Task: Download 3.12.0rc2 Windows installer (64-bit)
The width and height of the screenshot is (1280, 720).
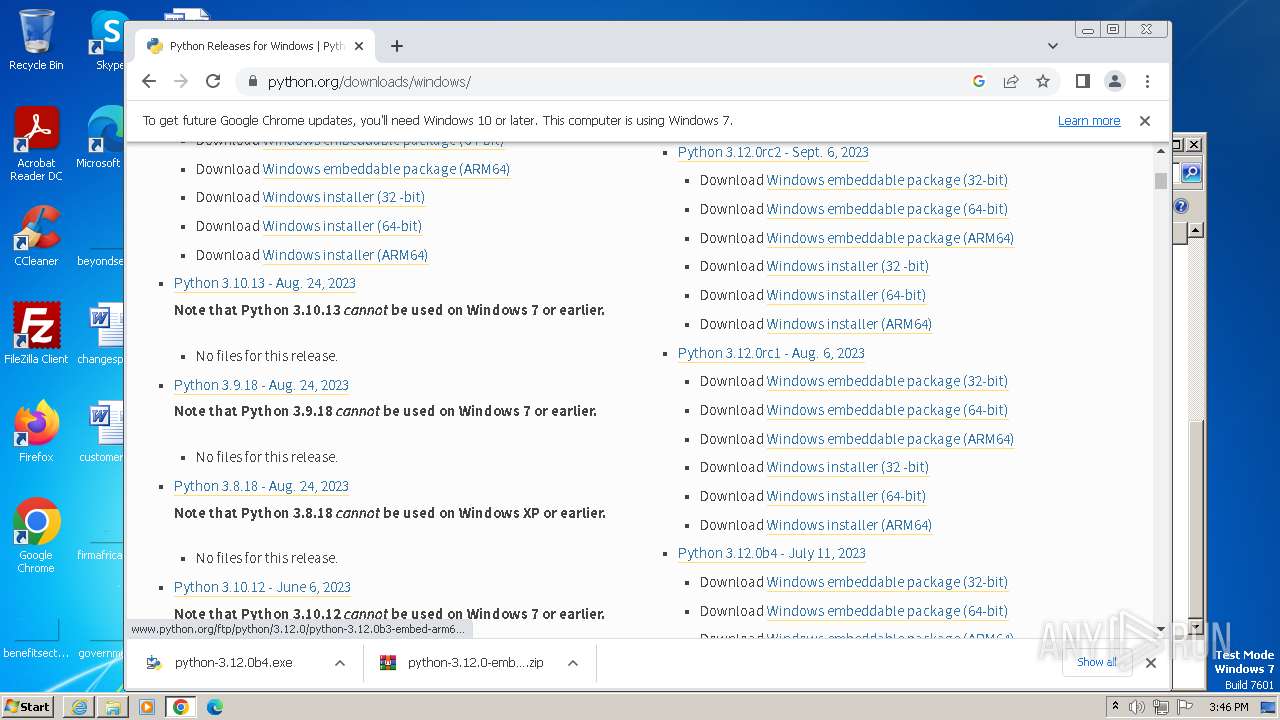Action: point(846,295)
